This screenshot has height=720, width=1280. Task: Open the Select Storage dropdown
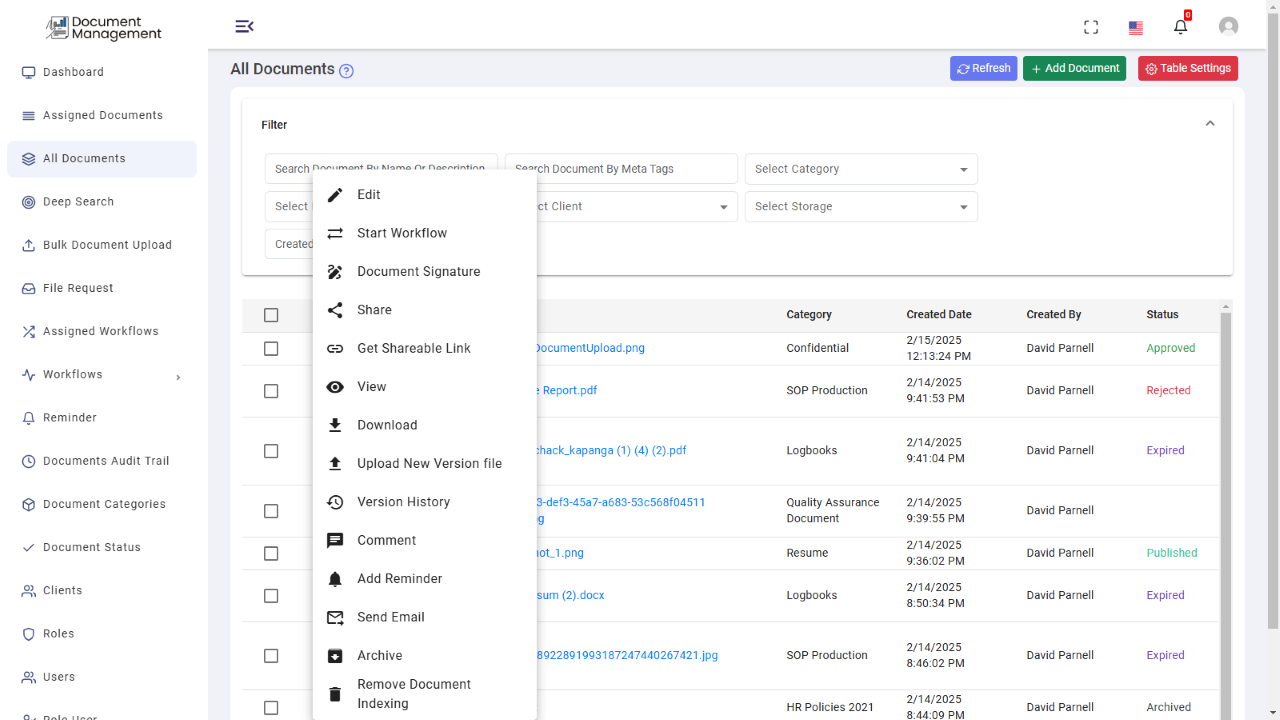(x=860, y=207)
